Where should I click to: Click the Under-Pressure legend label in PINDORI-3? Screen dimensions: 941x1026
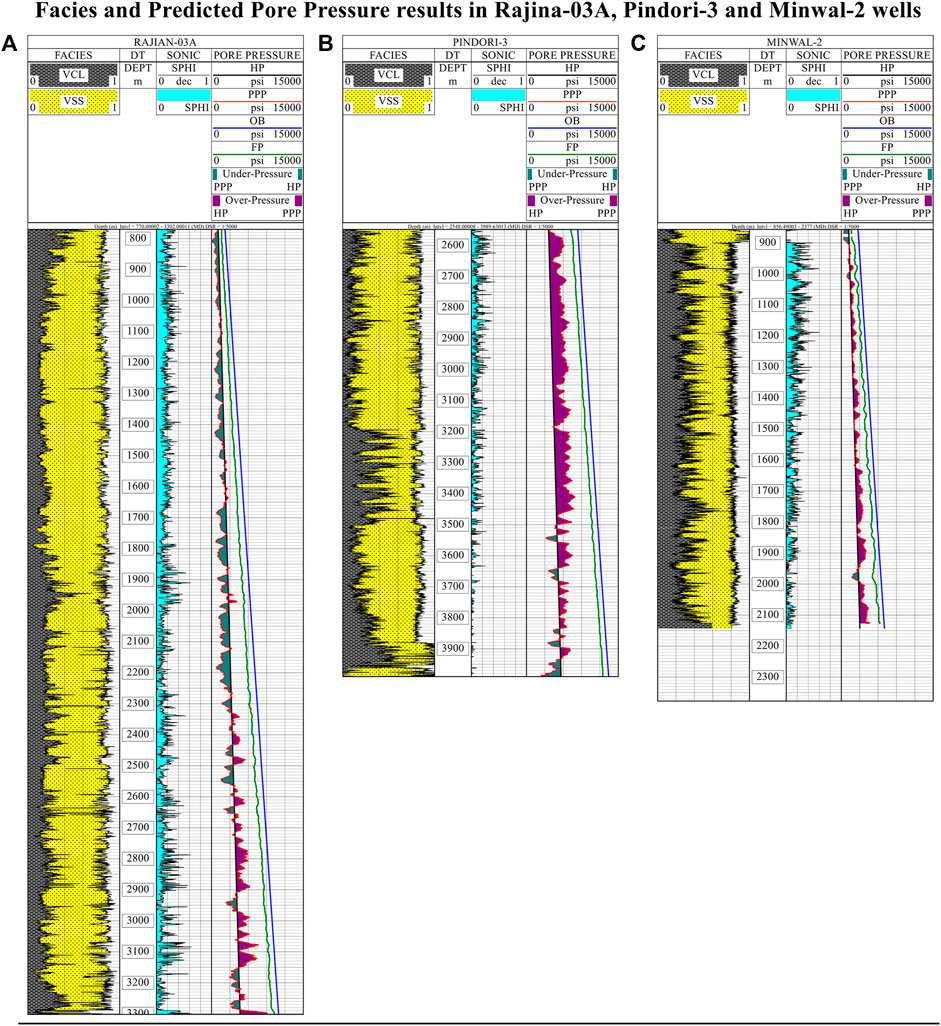point(572,173)
